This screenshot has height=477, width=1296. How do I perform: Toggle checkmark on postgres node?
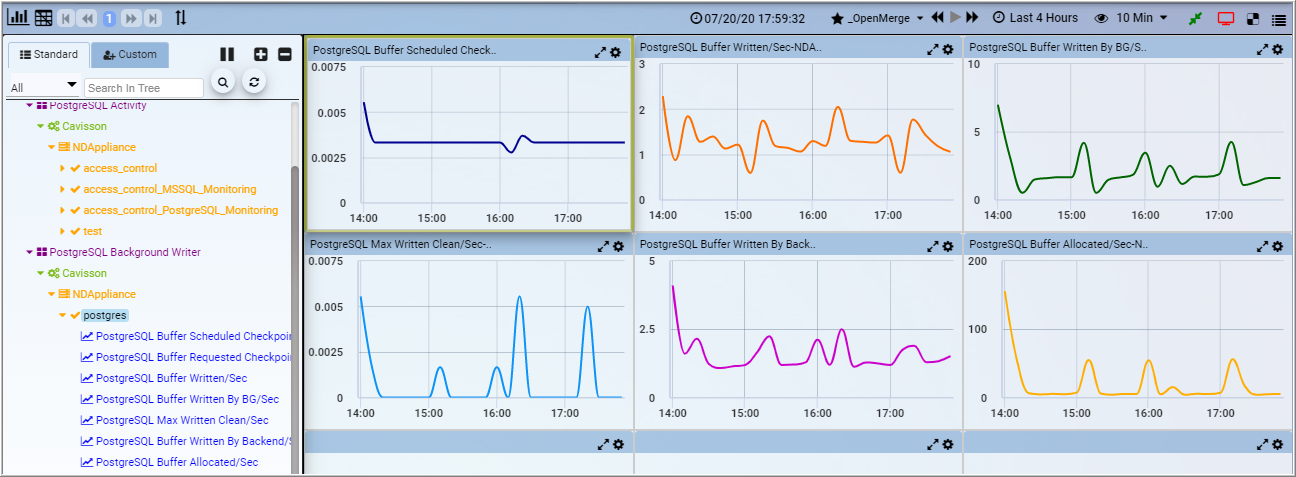[75, 315]
